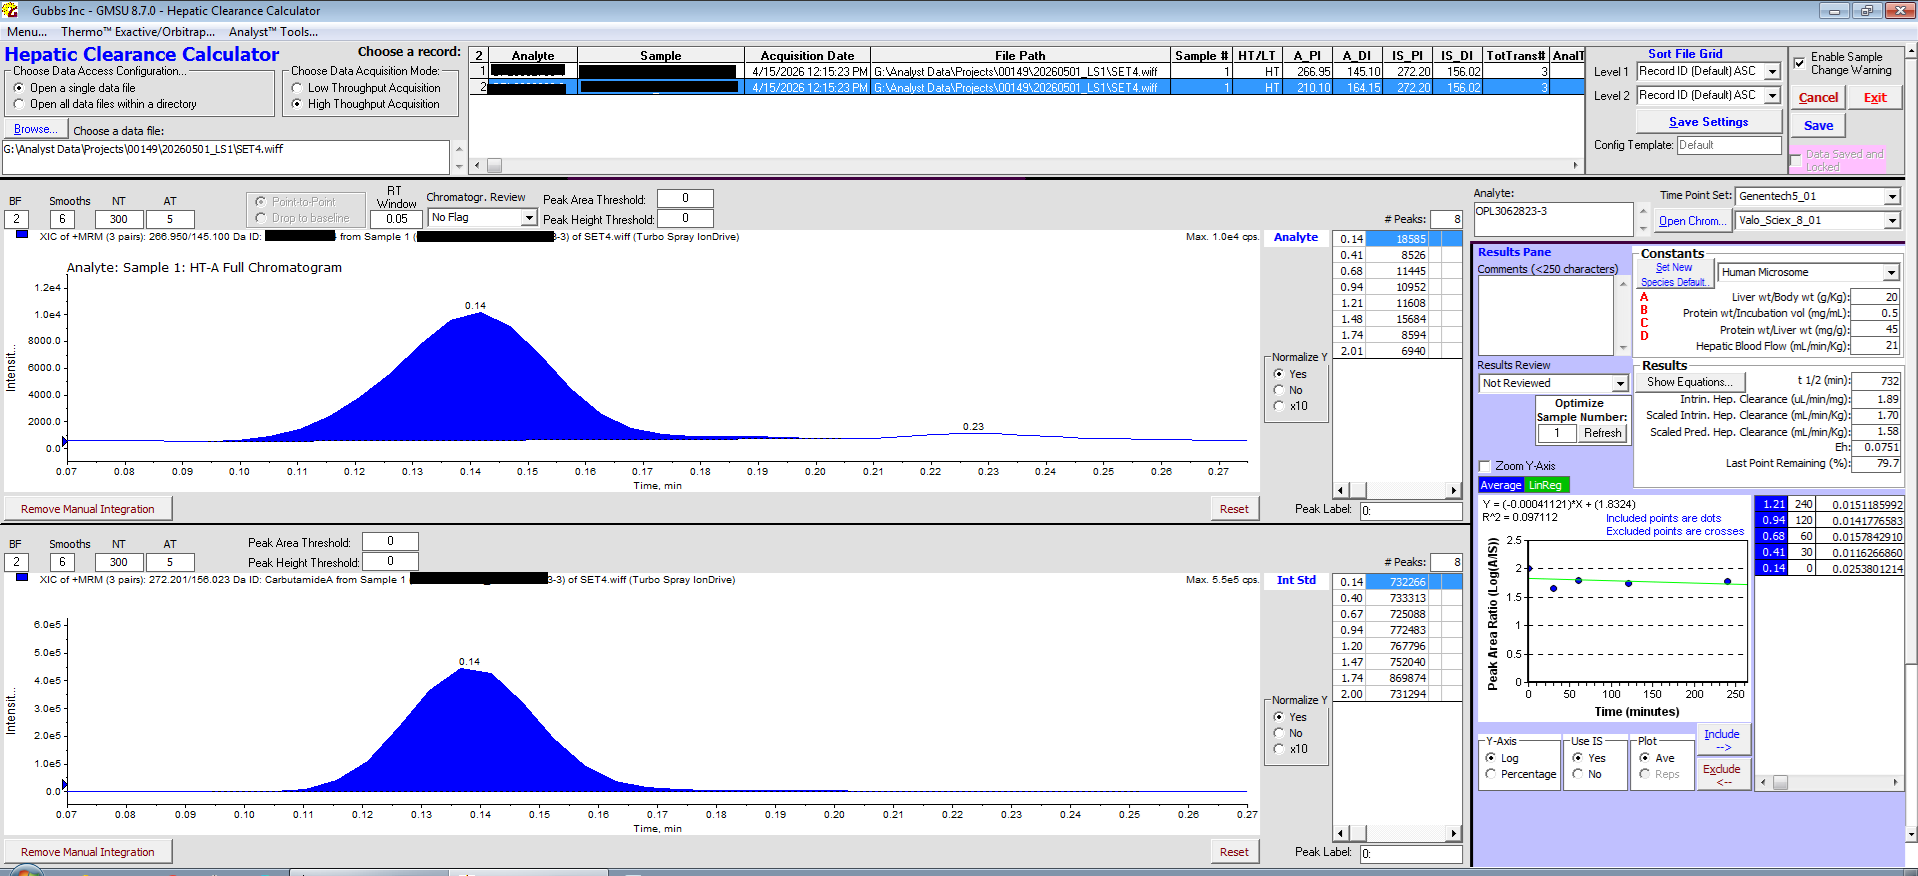Select the 15684 peak area in Analyte list
1918x876 pixels.
point(1399,319)
